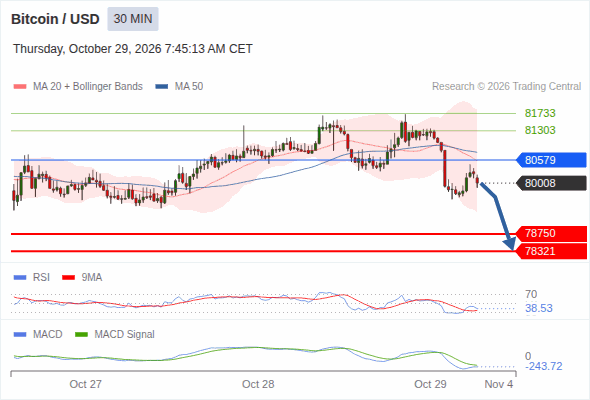Select the MA 20 + Bollinger Bands label
The image size is (590, 400).
[x=88, y=87]
